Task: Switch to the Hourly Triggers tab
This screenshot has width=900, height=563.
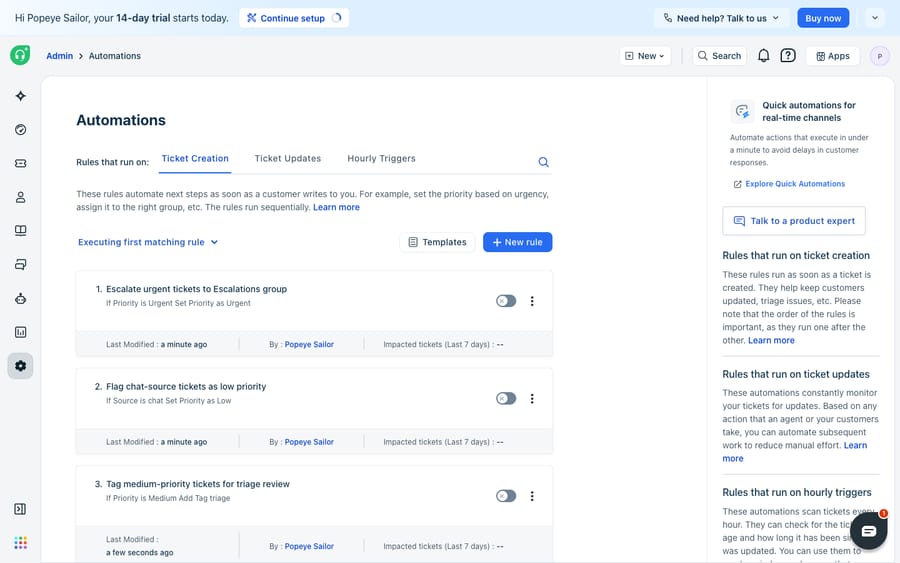Action: pyautogui.click(x=381, y=159)
